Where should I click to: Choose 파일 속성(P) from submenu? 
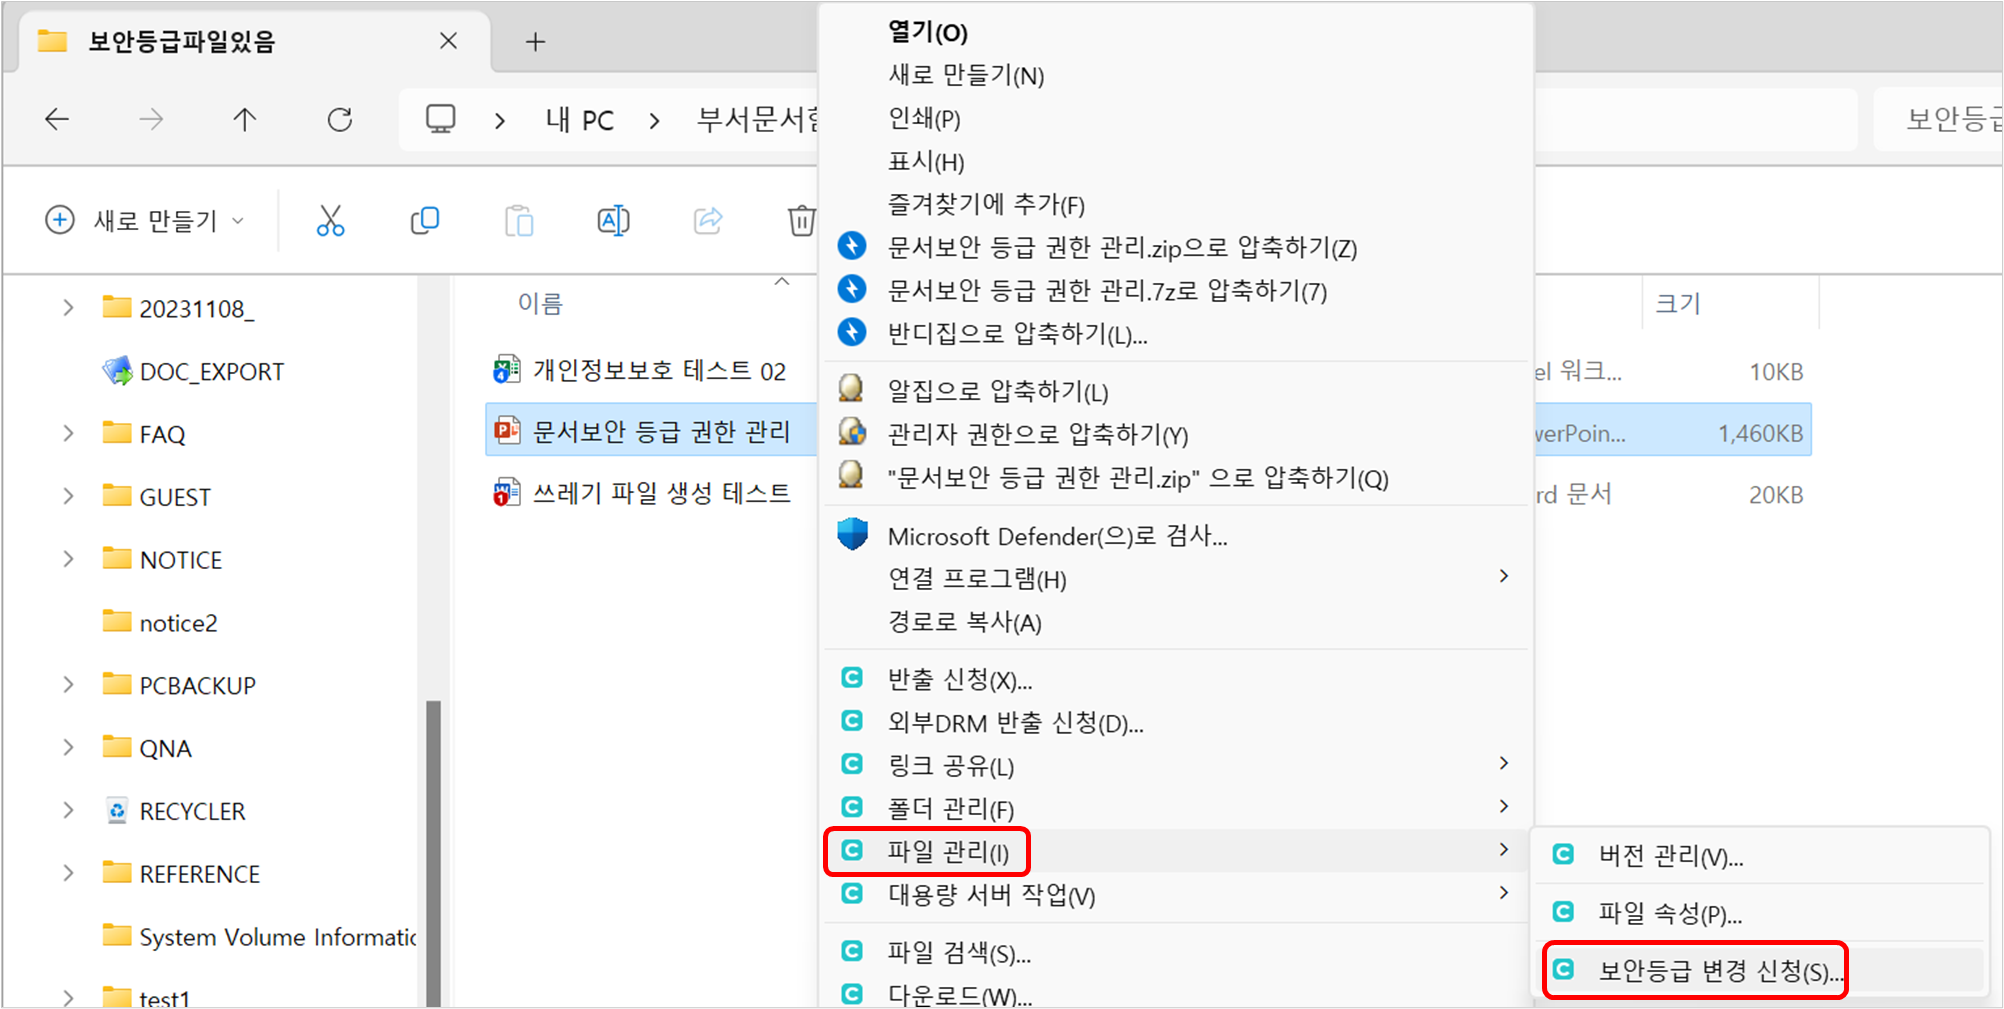click(1670, 913)
